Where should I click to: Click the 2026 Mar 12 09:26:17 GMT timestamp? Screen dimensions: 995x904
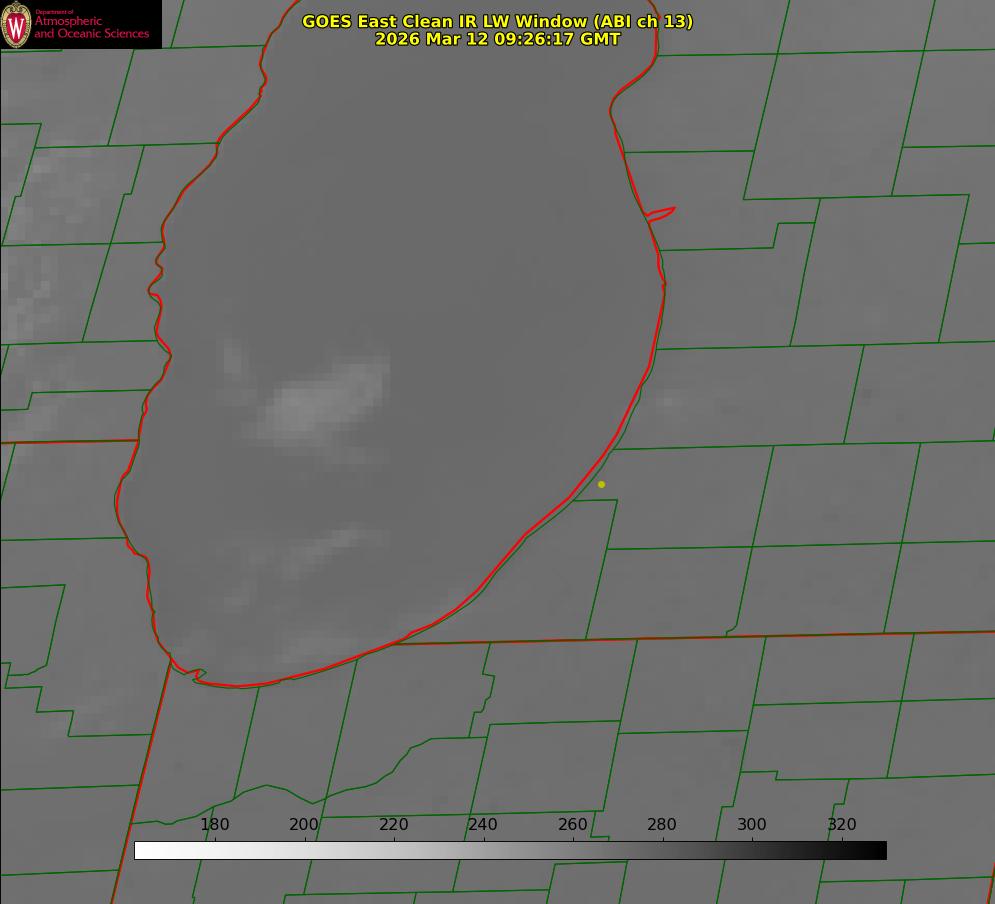498,39
